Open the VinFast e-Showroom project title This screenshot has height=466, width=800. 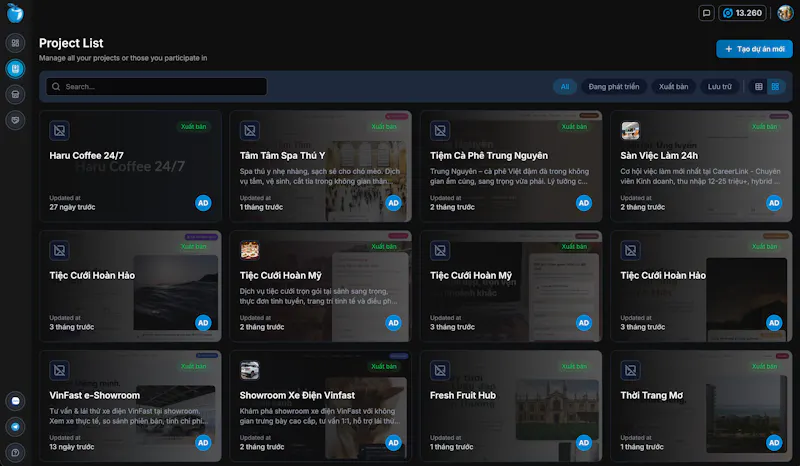[94, 396]
